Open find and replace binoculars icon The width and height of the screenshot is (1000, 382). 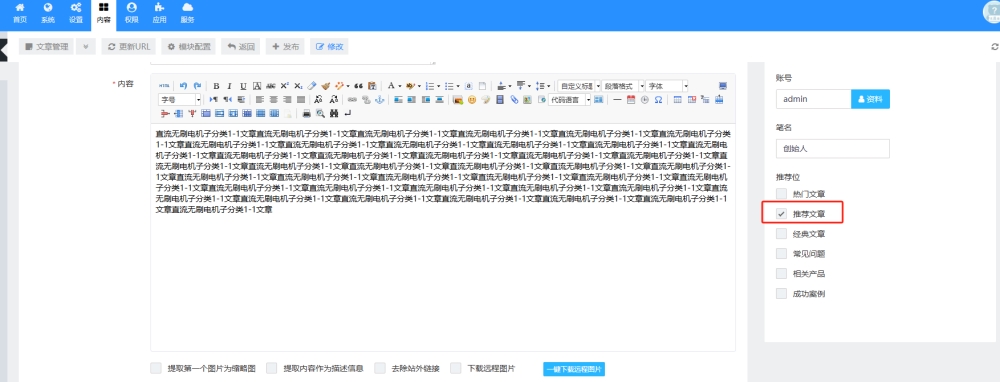point(334,114)
